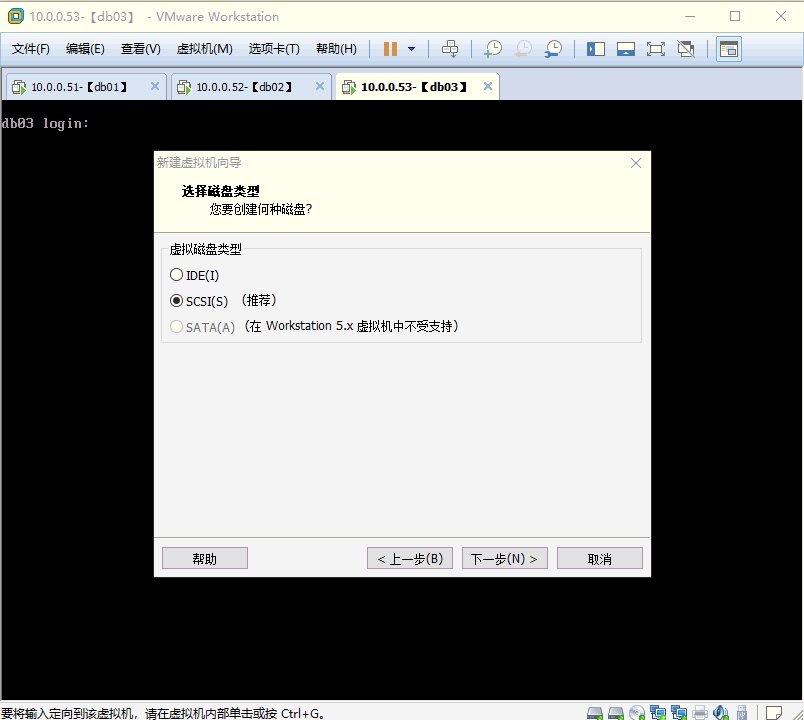Screen dimensions: 804x720
Task: Open the 虚拟机(M) menu
Action: (204, 49)
